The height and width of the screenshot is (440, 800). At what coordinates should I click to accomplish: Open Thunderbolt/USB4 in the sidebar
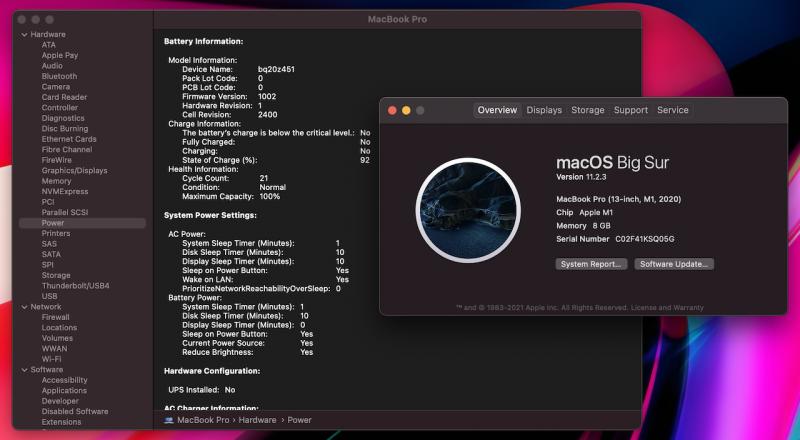[x=76, y=286]
